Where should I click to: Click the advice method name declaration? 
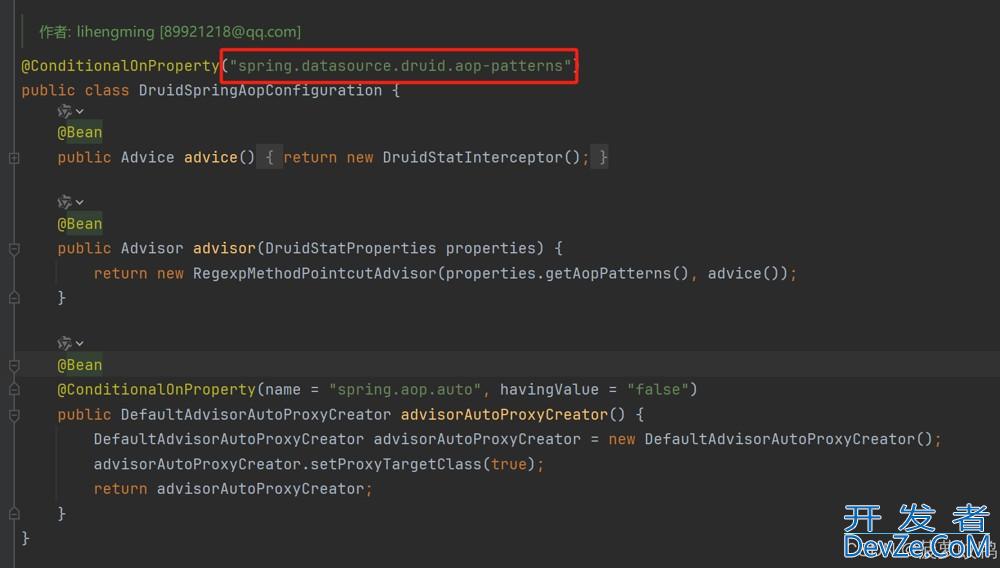coord(210,157)
